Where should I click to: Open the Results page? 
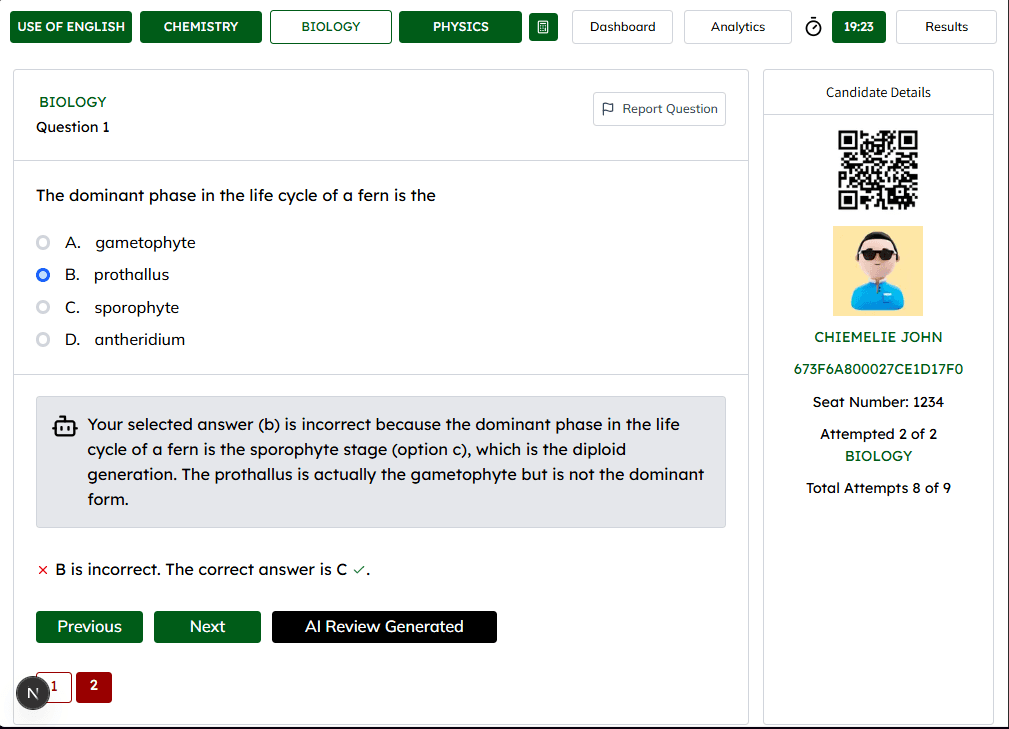click(945, 27)
